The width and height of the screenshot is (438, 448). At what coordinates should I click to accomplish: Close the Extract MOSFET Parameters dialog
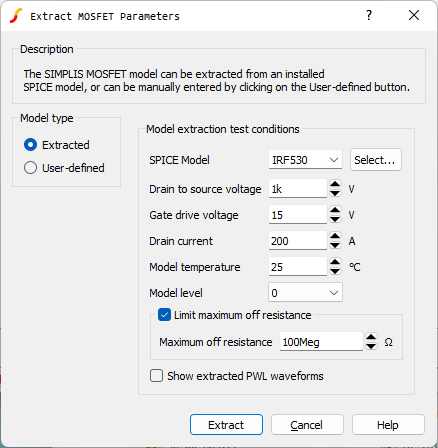coord(414,15)
